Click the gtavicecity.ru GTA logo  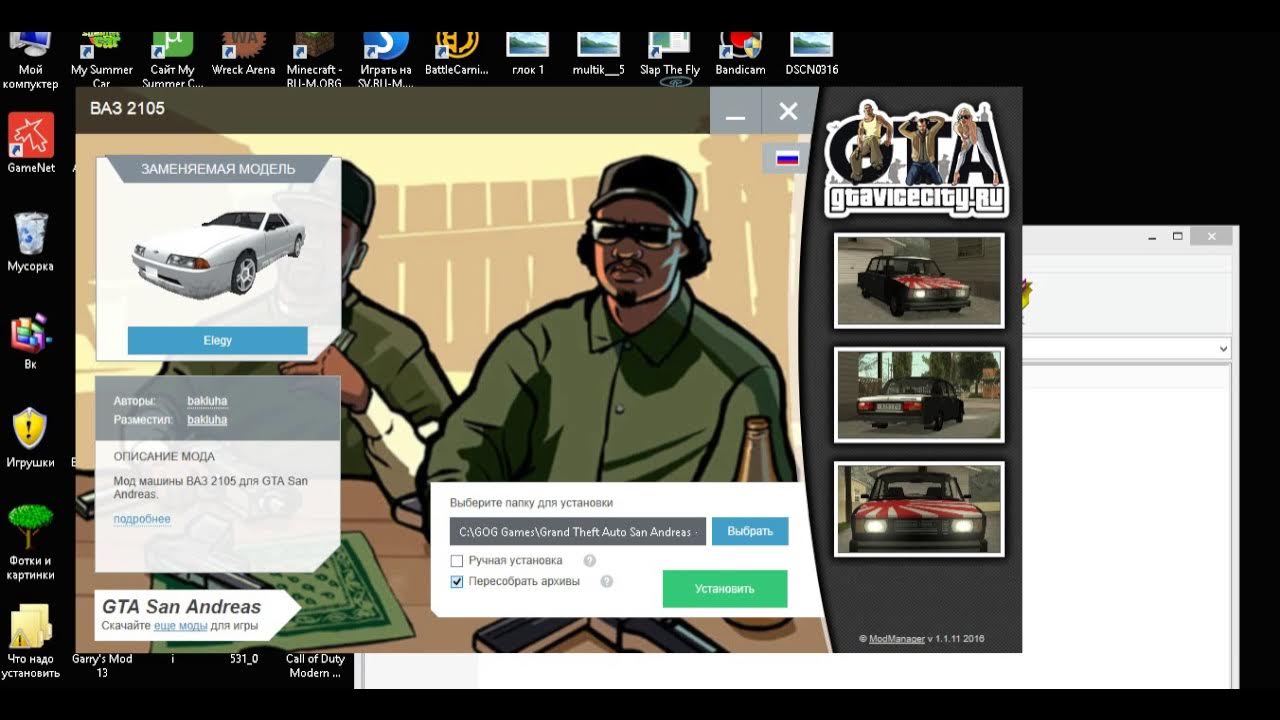coord(917,158)
